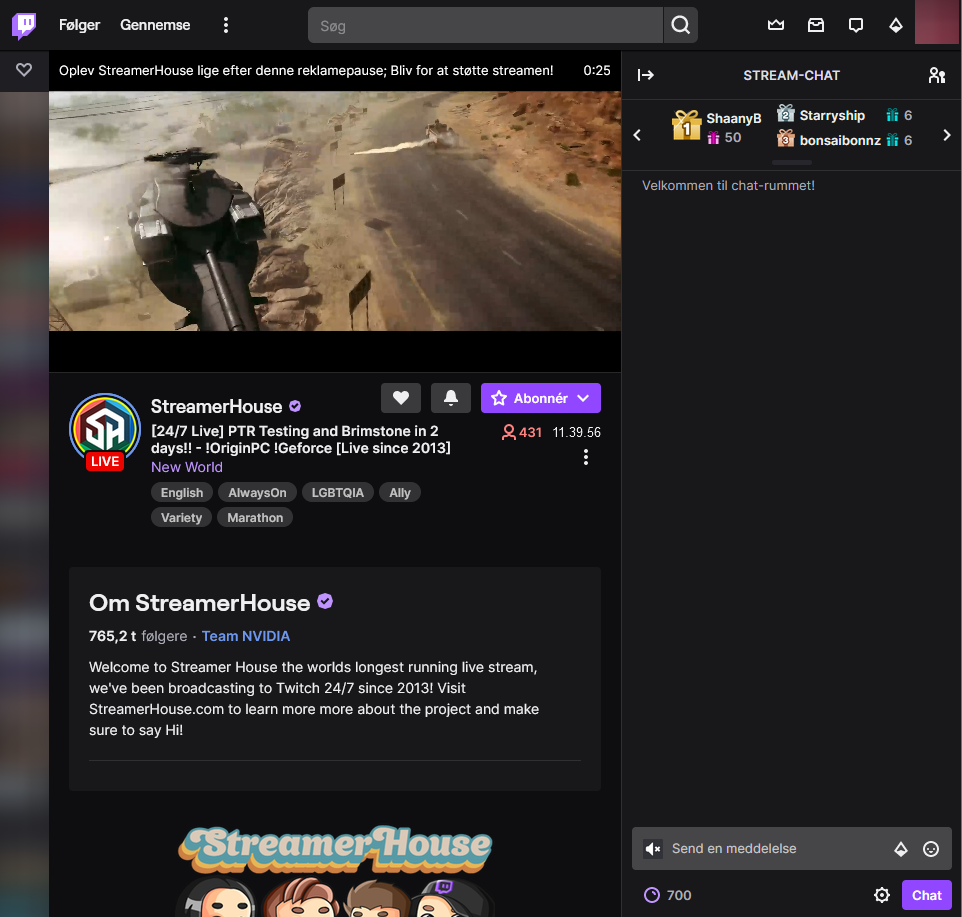Click the right chevron on the gifter leaderboard
The image size is (962, 917).
946,134
